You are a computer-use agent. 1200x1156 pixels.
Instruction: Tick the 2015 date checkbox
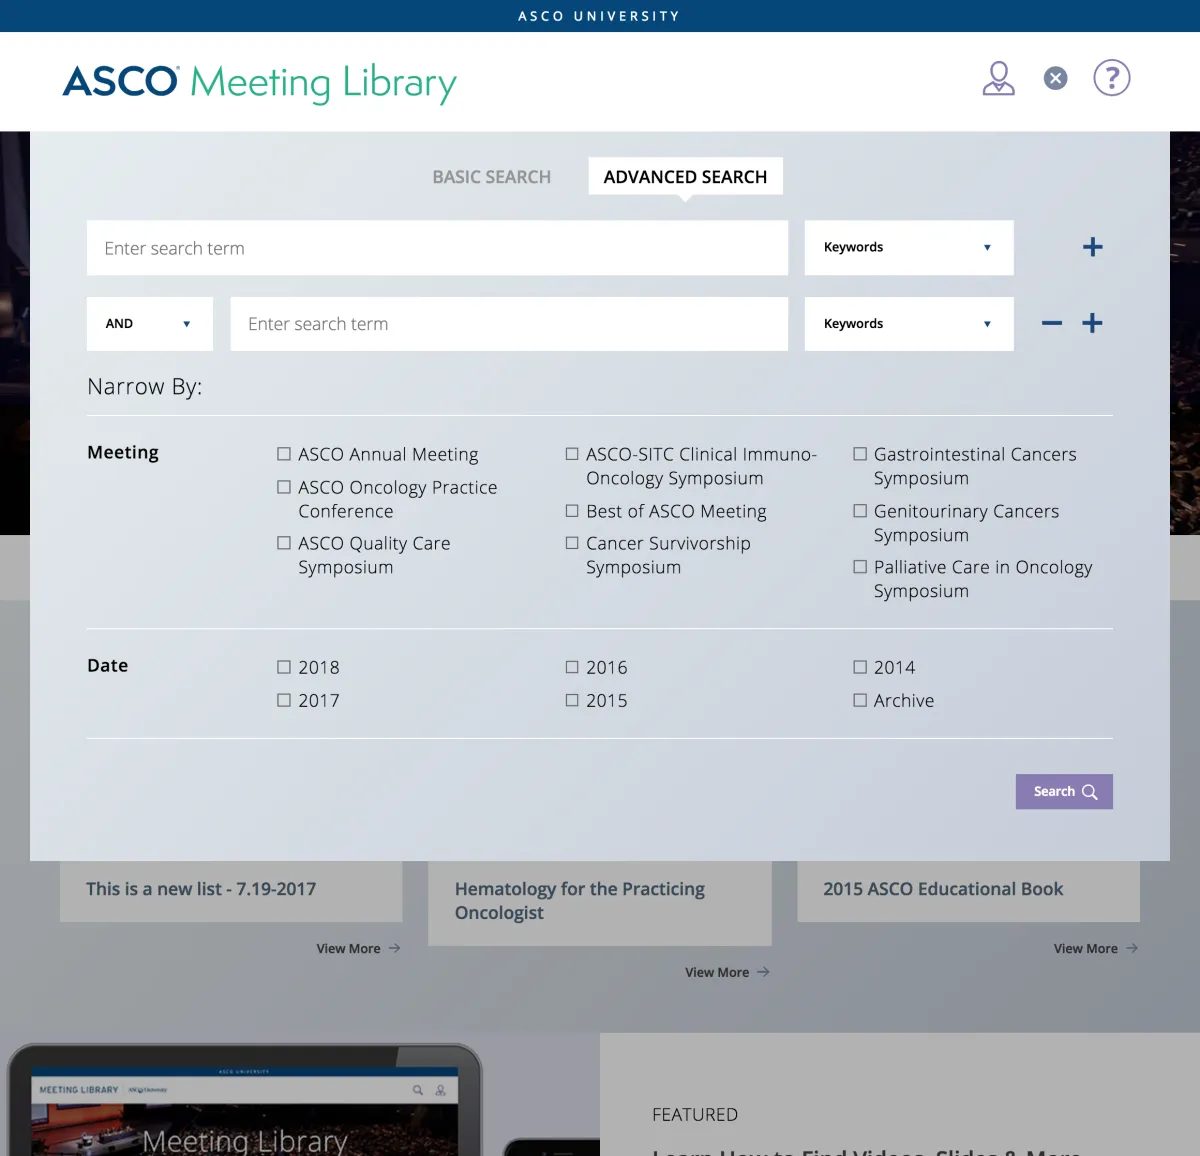point(572,701)
